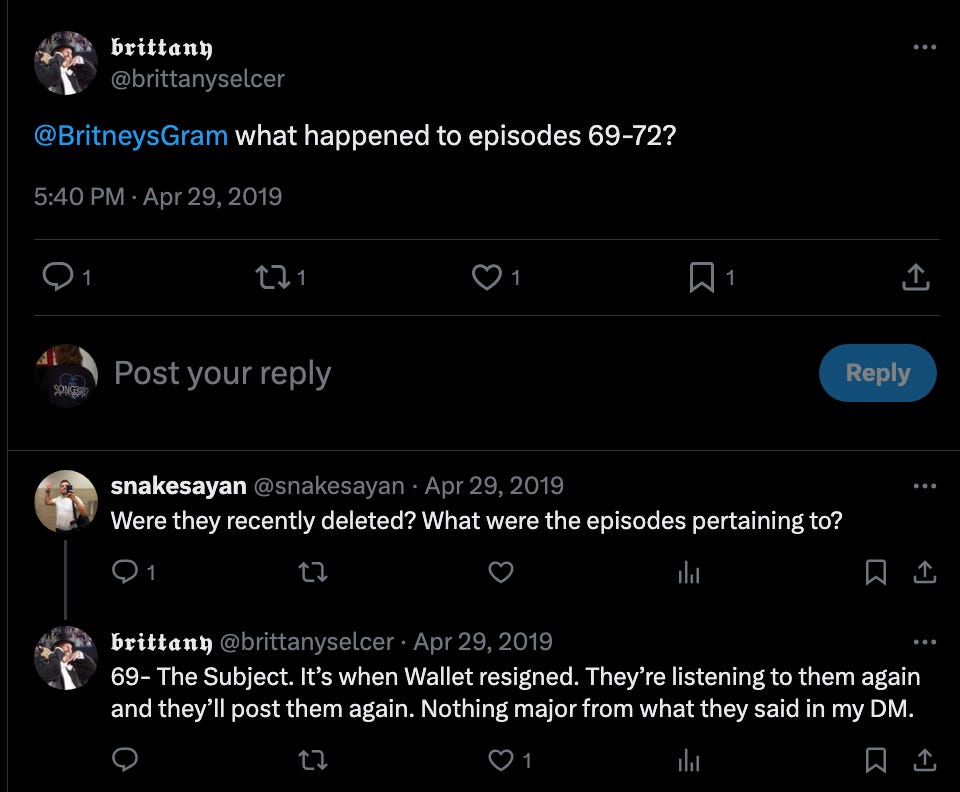This screenshot has width=960, height=792.
Task: Click reply icon on main tweet
Action: [x=58, y=277]
